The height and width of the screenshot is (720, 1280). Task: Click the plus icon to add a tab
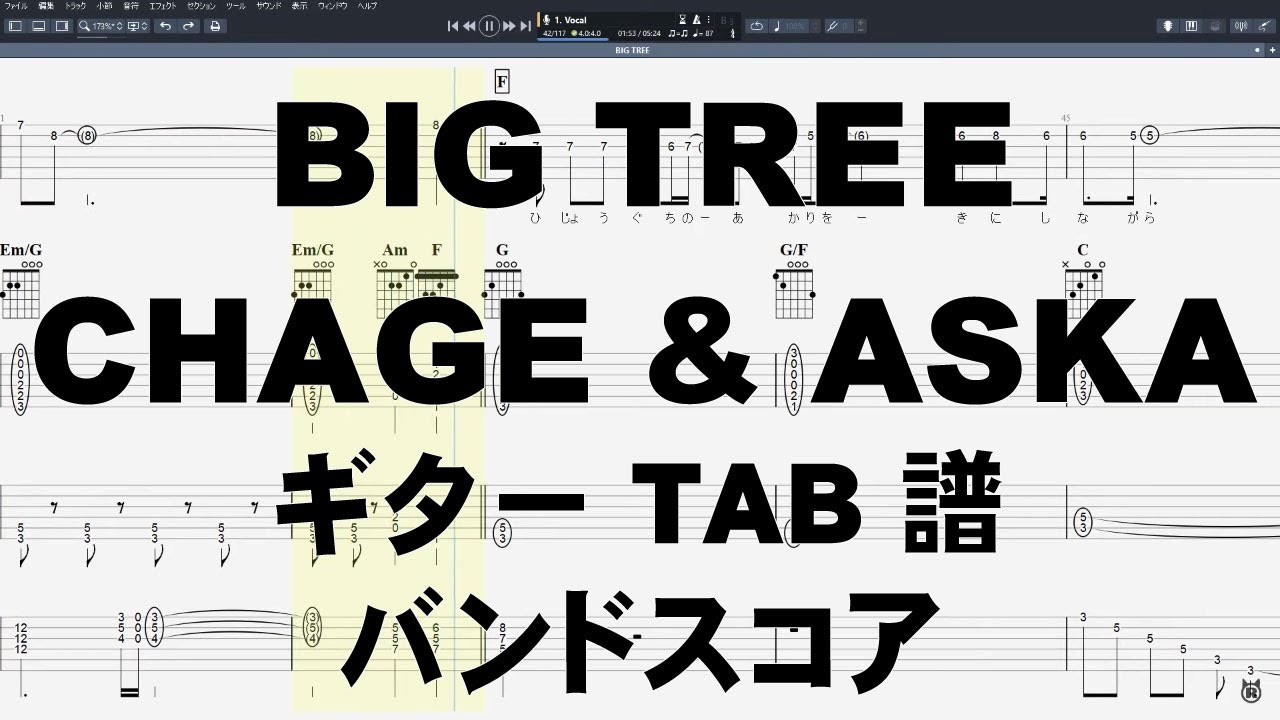click(x=1270, y=49)
